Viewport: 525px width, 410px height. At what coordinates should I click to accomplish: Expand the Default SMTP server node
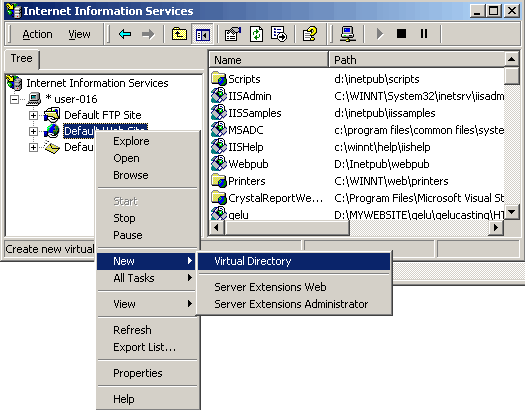click(x=33, y=147)
